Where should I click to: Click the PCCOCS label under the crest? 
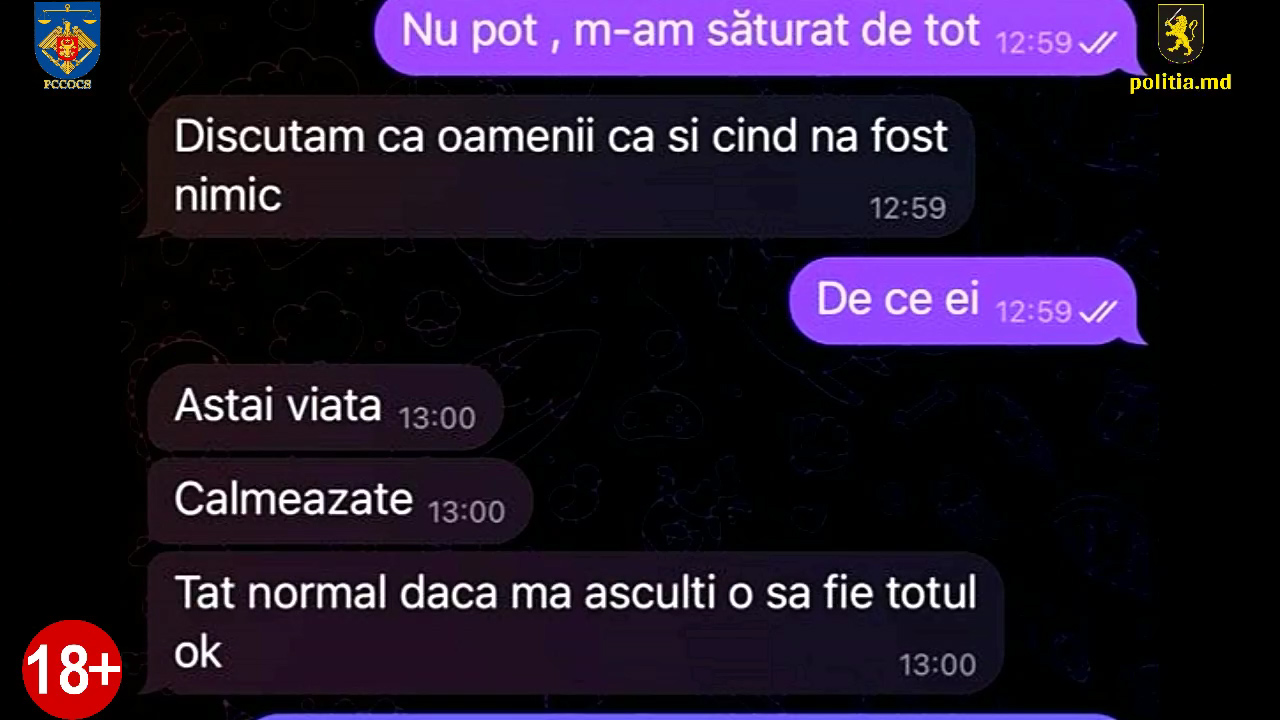(67, 85)
